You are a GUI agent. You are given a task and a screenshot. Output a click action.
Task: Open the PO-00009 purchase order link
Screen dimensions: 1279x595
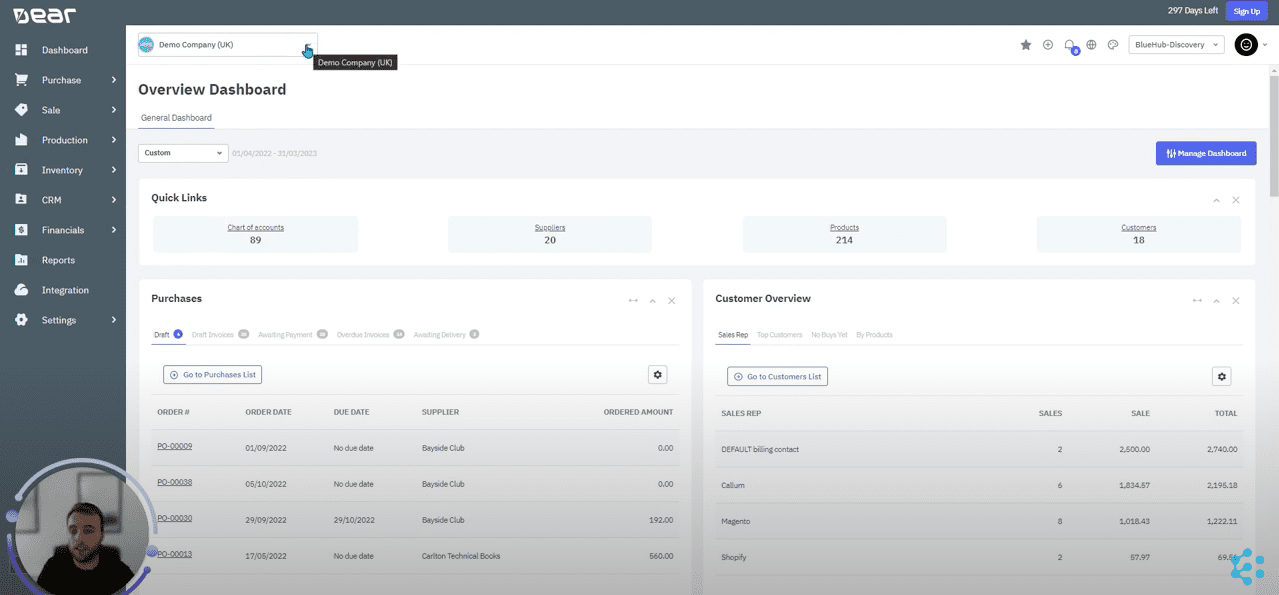[x=174, y=446]
